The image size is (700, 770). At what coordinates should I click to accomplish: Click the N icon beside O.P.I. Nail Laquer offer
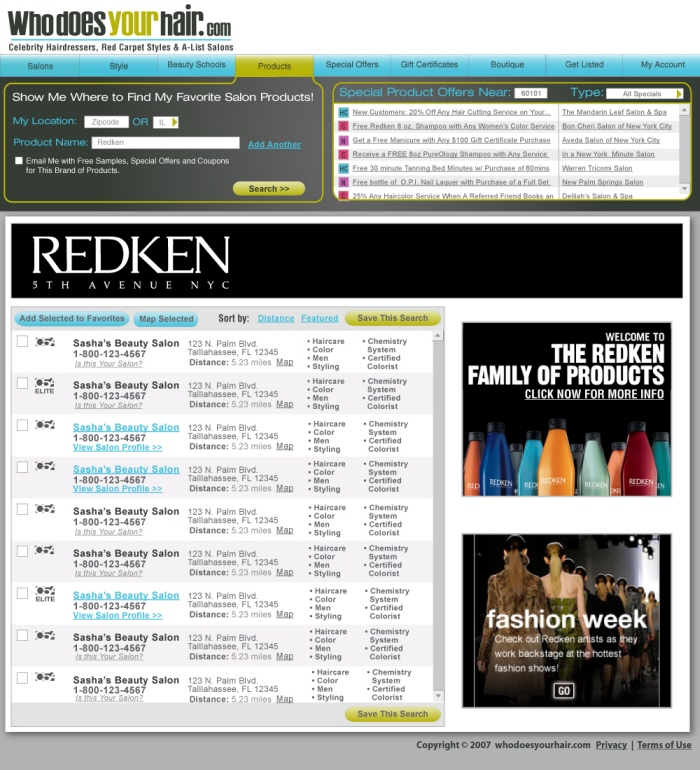(x=343, y=182)
